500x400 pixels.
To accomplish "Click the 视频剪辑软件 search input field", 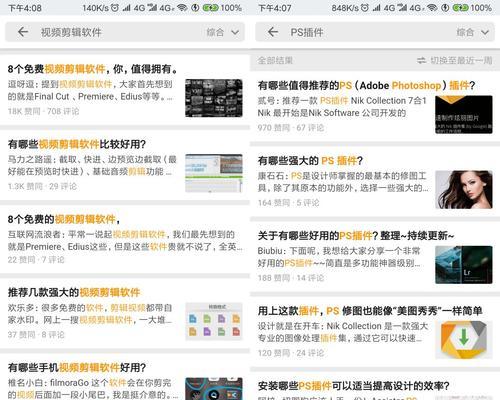I will tap(125, 32).
